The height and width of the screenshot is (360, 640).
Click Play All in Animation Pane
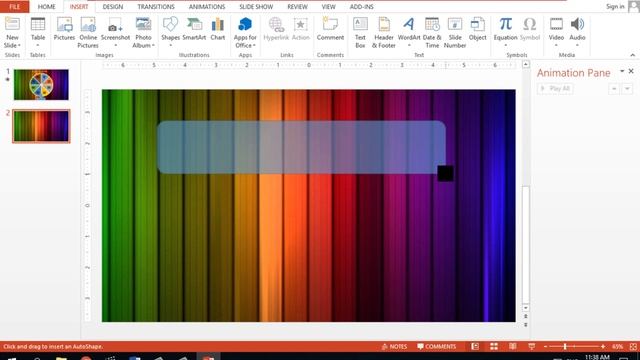(555, 89)
